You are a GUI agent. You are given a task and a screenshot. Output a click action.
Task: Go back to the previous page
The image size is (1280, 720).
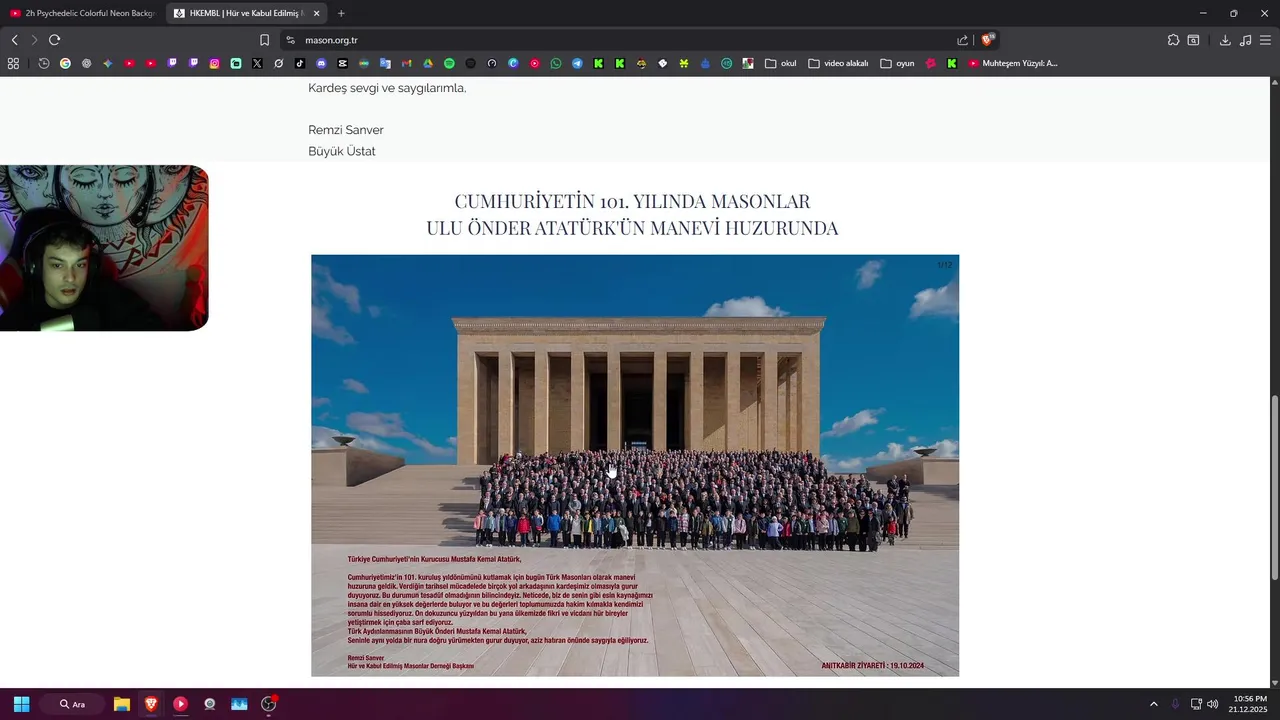(x=14, y=40)
